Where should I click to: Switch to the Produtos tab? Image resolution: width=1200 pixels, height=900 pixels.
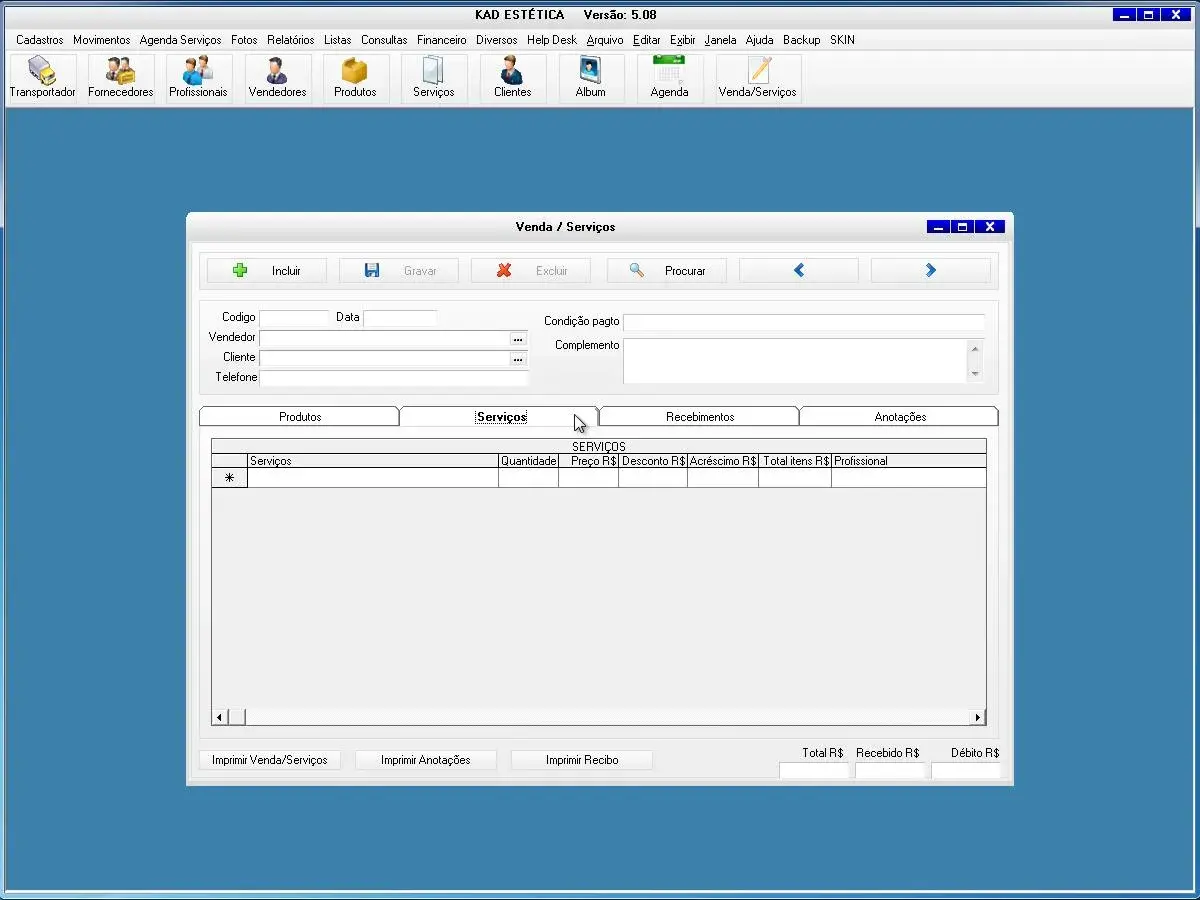(300, 417)
